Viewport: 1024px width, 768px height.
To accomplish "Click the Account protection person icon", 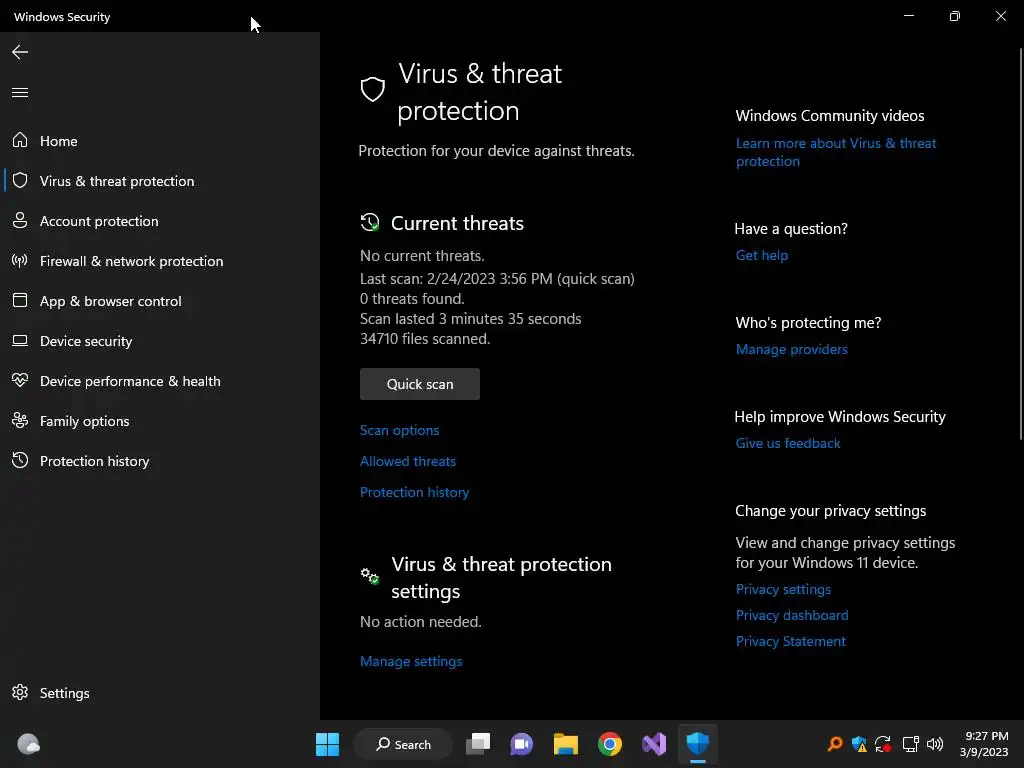I will pyautogui.click(x=20, y=221).
